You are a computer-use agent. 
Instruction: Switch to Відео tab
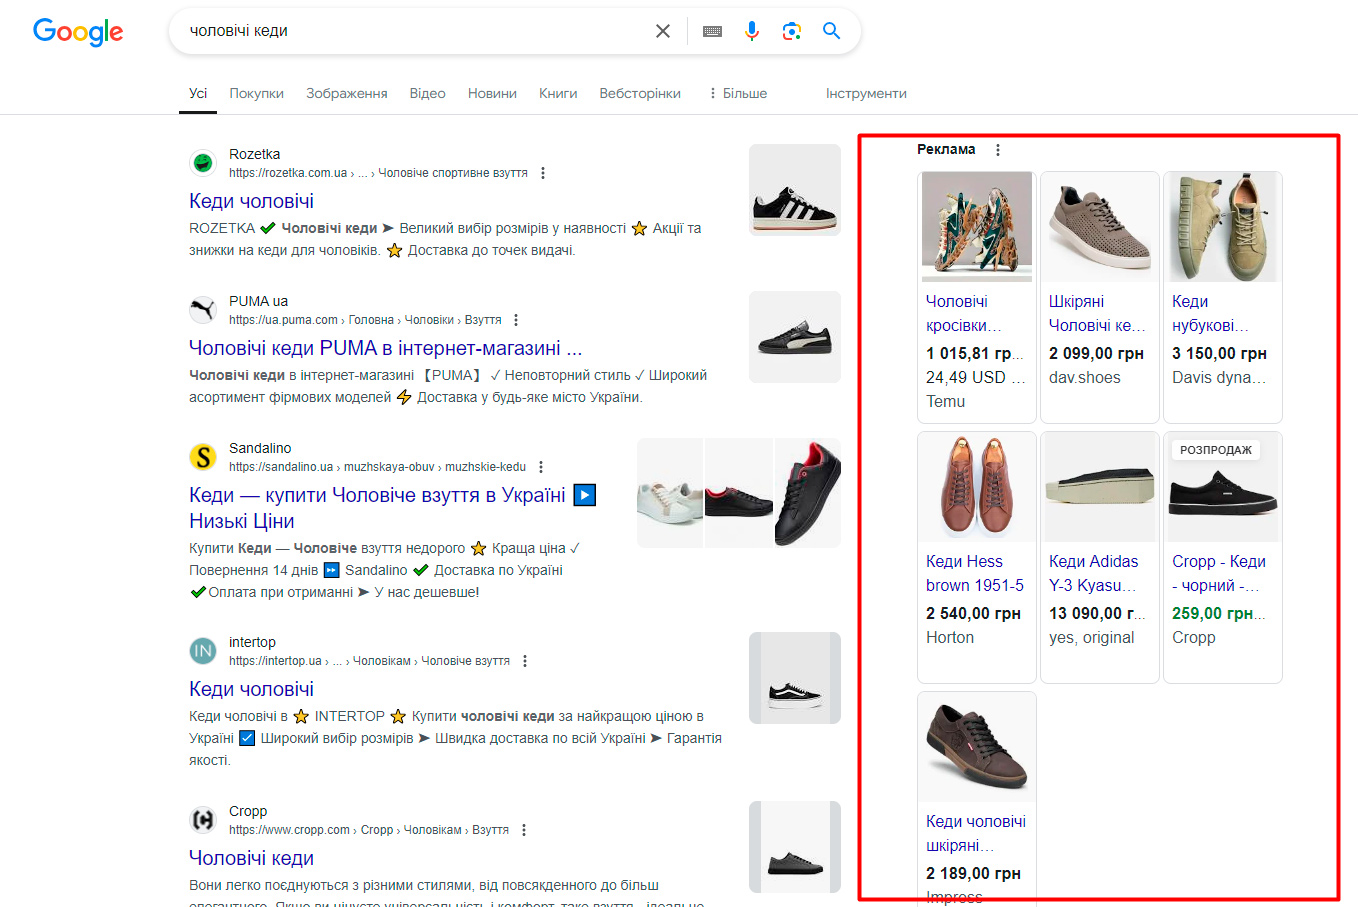[427, 93]
